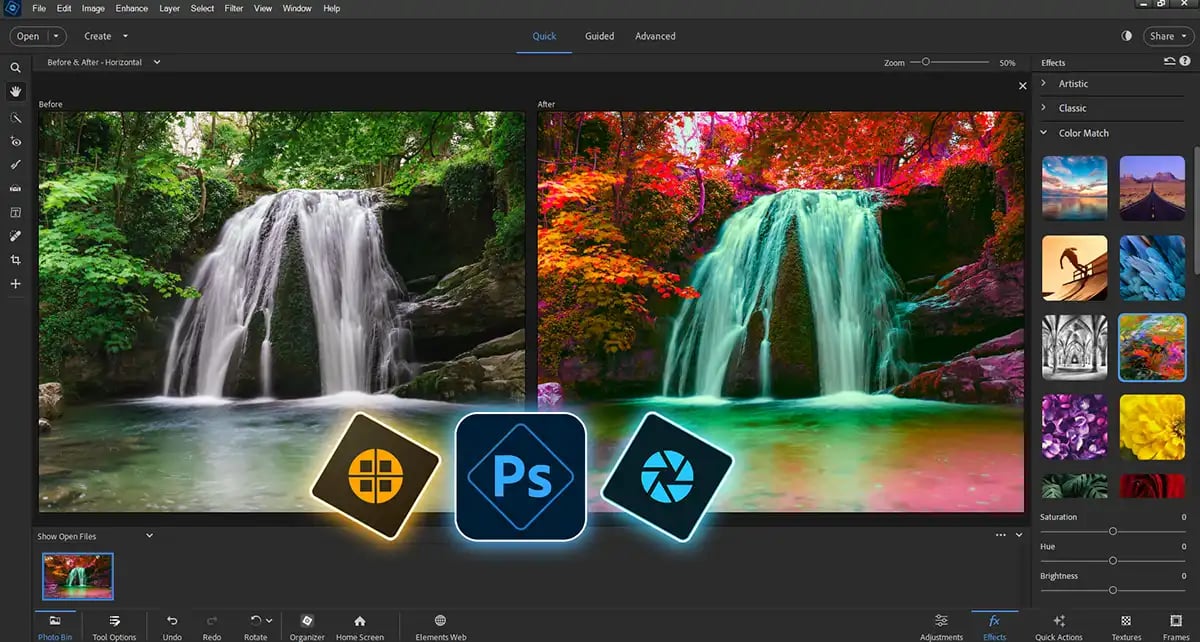The height and width of the screenshot is (642, 1200).
Task: Open the Rotate direction dropdown arrow
Action: coord(269,621)
